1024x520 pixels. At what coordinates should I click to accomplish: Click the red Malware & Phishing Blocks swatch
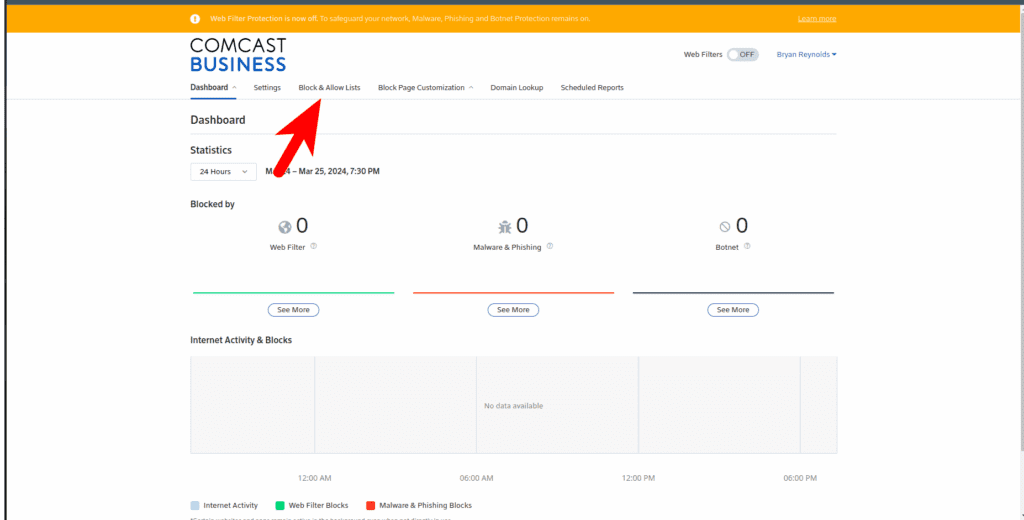(x=371, y=505)
